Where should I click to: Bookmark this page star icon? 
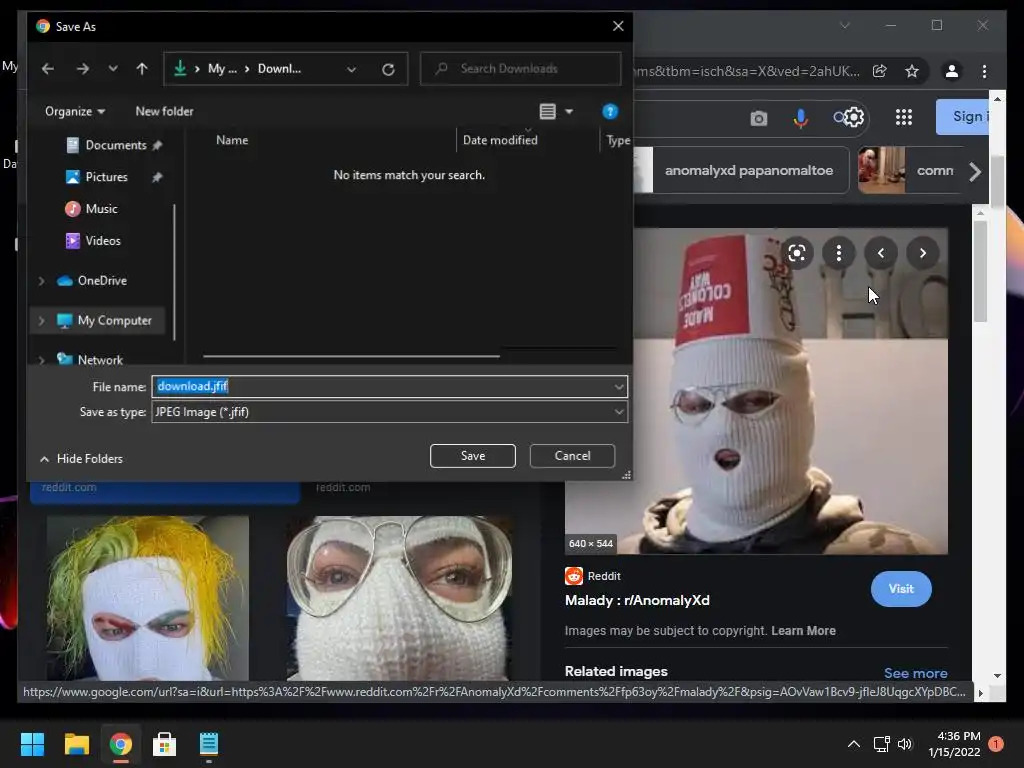pyautogui.click(x=912, y=71)
